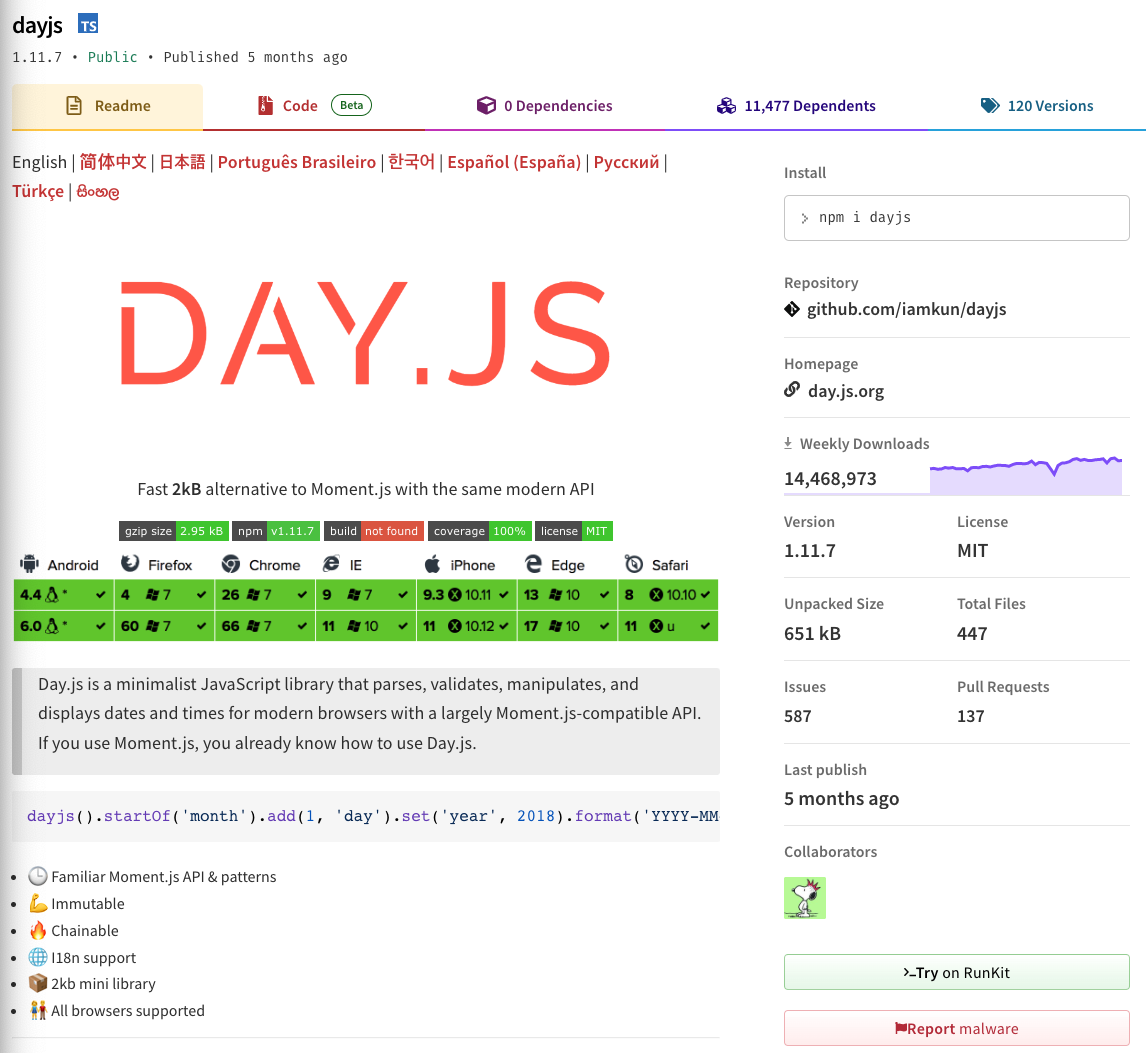Open the day.js.org homepage link

(x=846, y=391)
